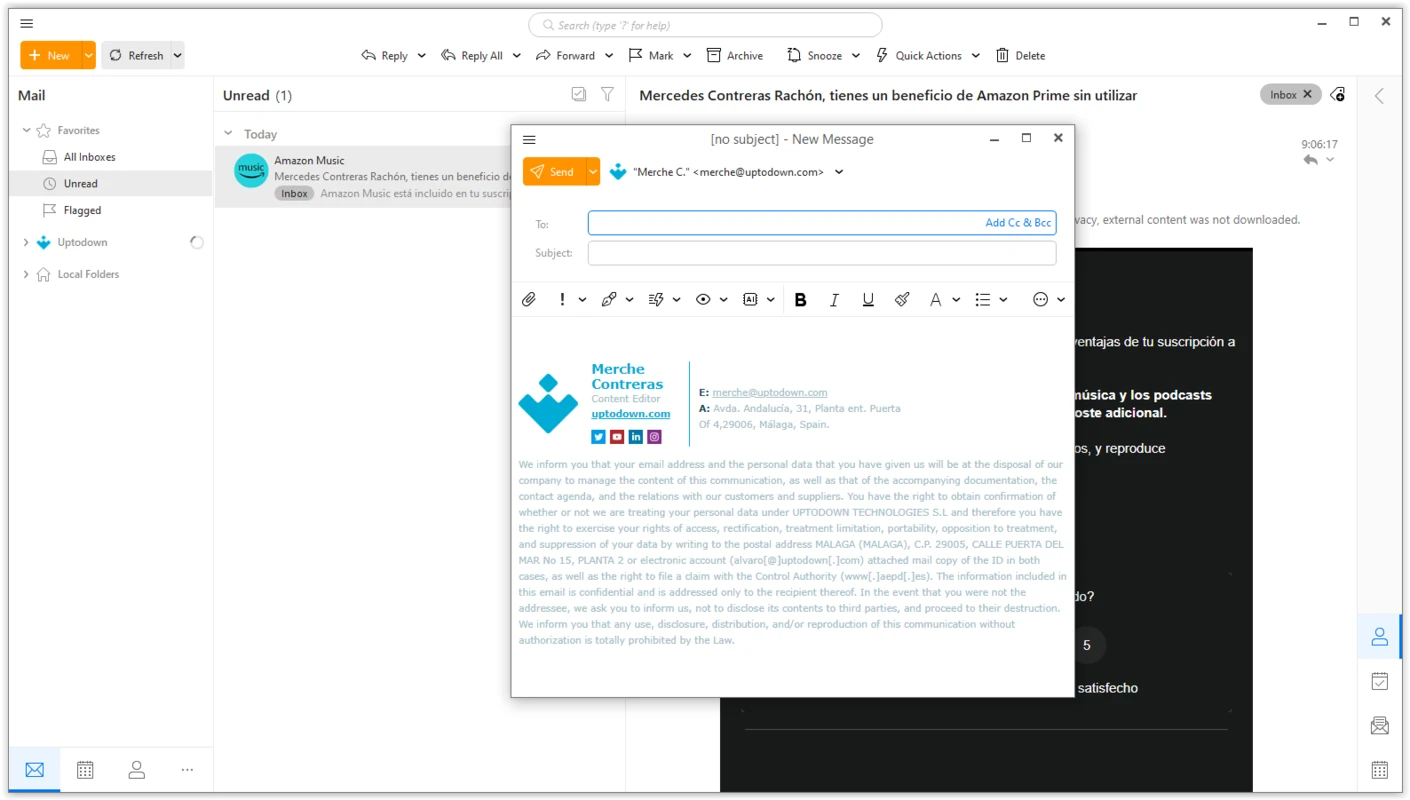Collapse the Today message group
This screenshot has height=800, width=1410.
229,133
